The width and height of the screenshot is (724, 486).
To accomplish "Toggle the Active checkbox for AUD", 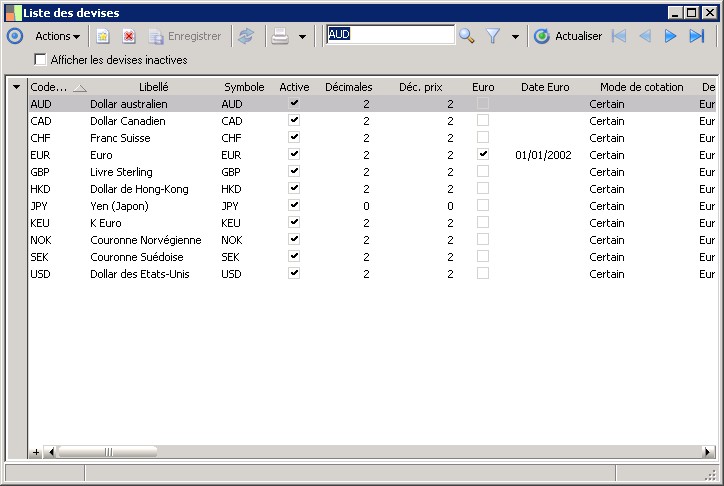I will [294, 103].
